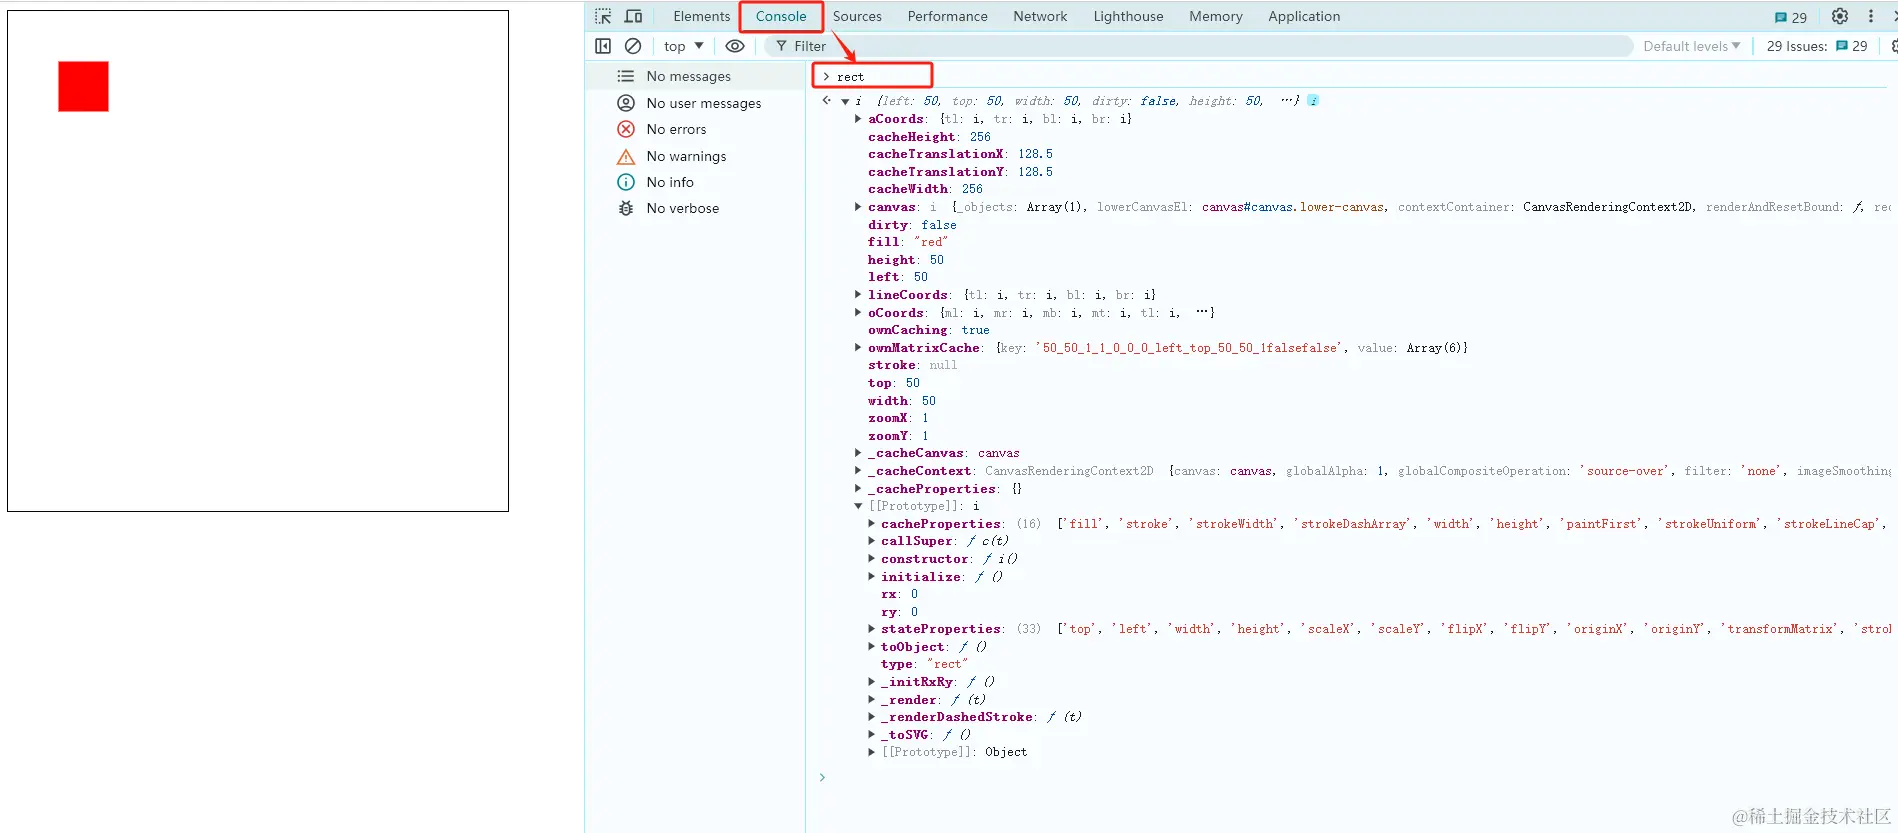Screen dimensions: 1898x833
Task: Expand the initialize function entry
Action: tap(871, 577)
